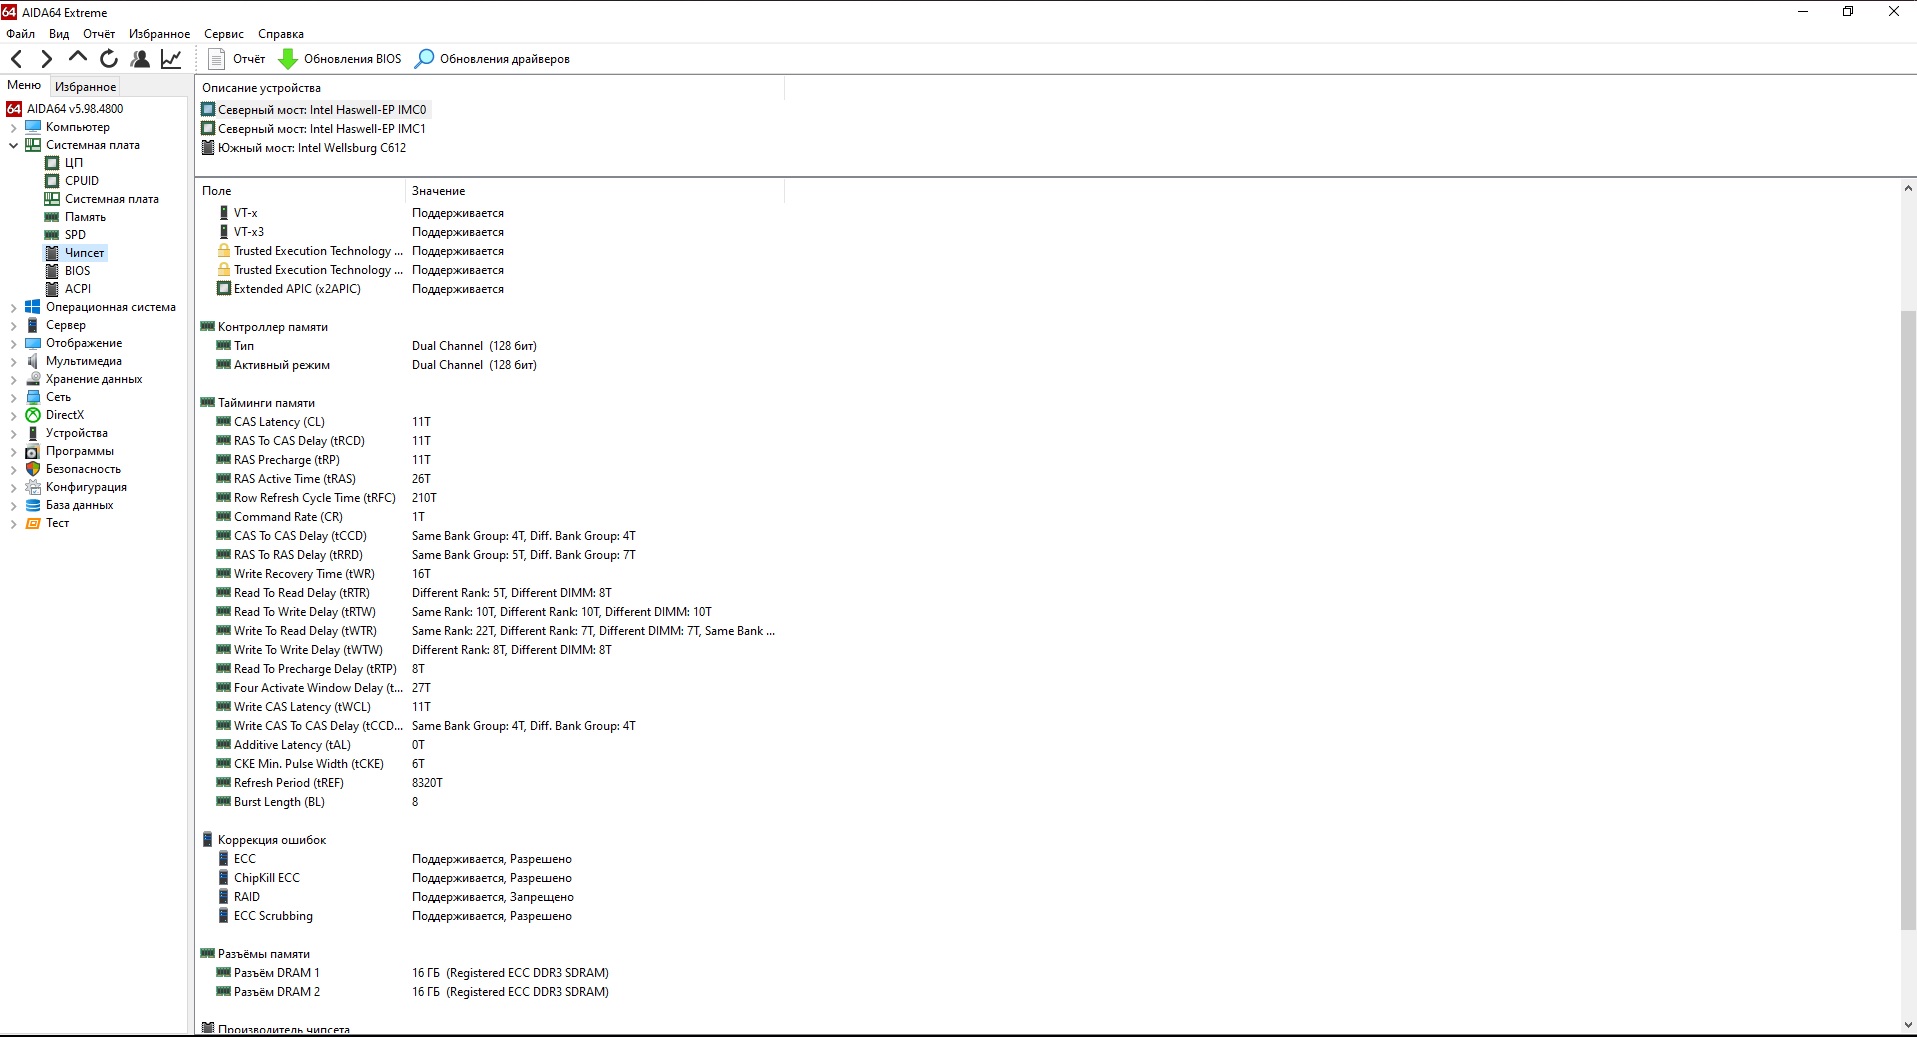This screenshot has width=1917, height=1037.
Task: Select Программы in the tree
Action: pos(80,451)
